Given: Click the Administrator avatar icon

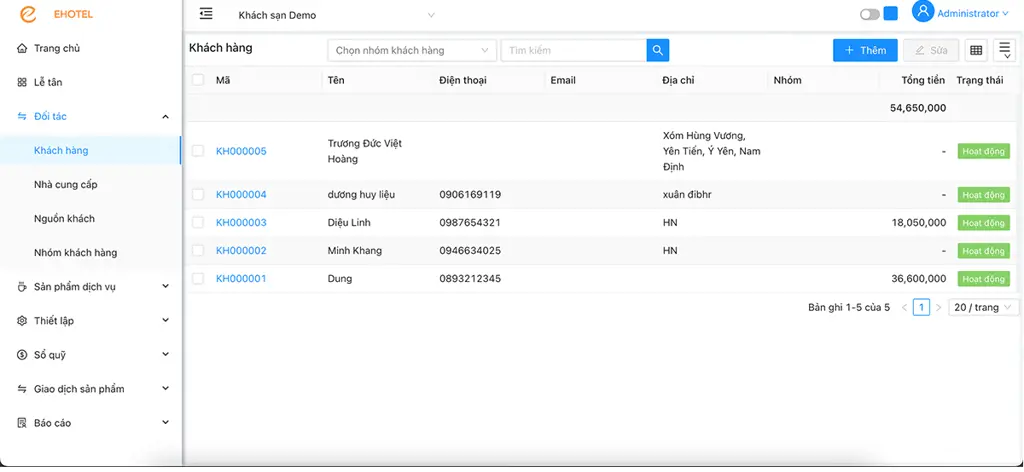Looking at the screenshot, I should [923, 12].
